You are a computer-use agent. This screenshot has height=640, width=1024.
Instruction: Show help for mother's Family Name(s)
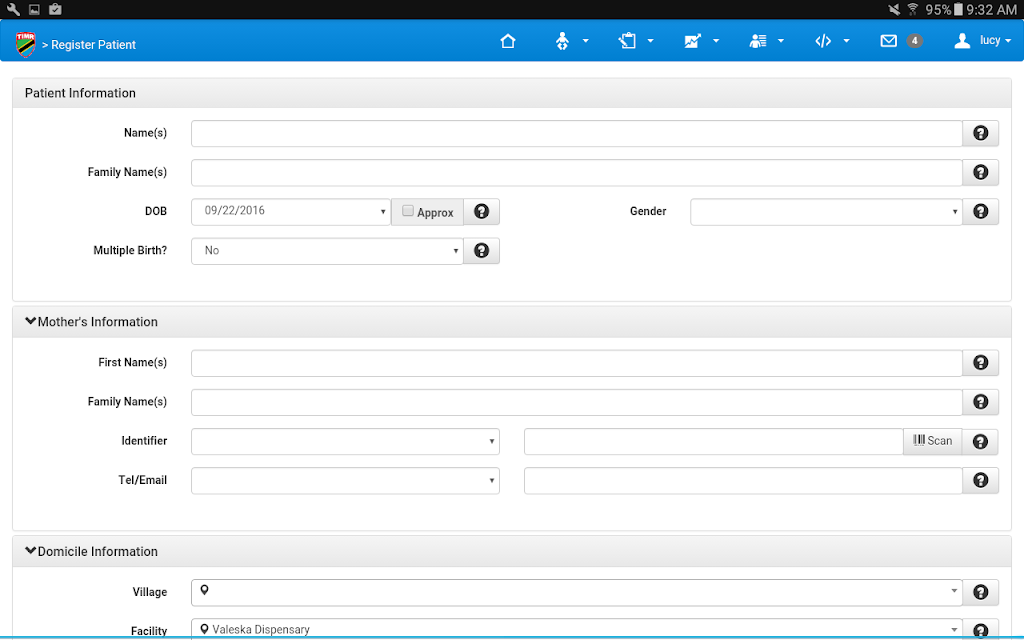click(980, 402)
